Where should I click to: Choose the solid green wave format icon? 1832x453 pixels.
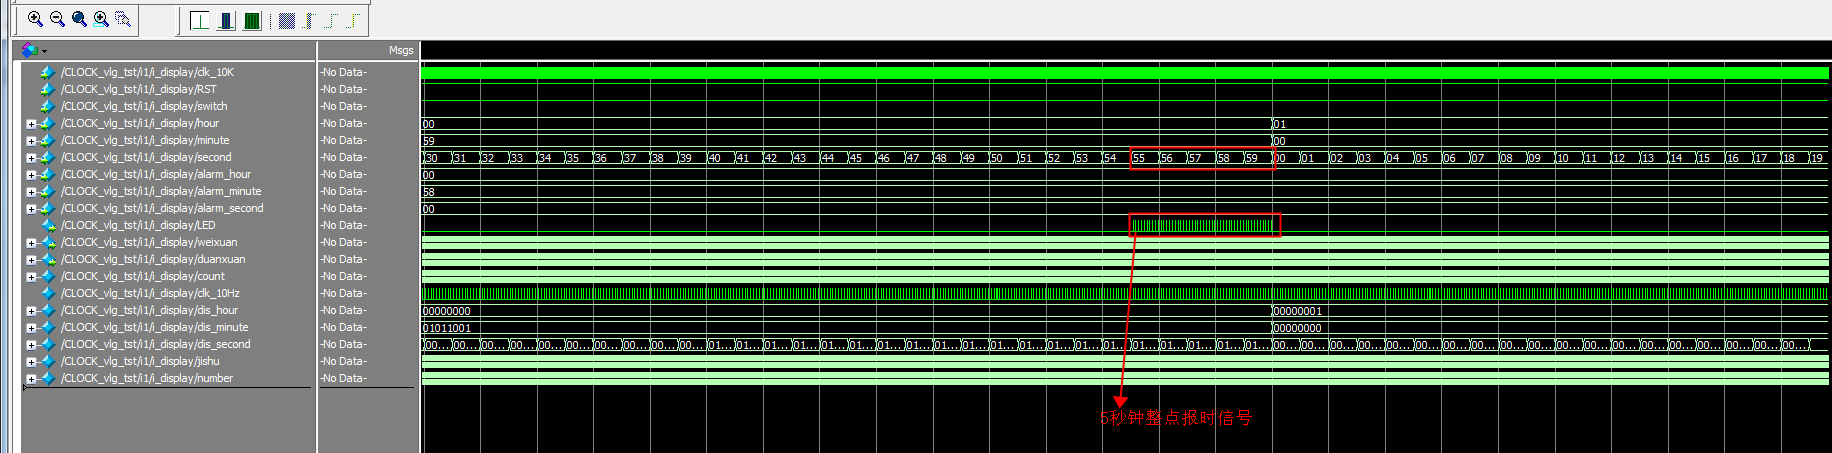(252, 20)
